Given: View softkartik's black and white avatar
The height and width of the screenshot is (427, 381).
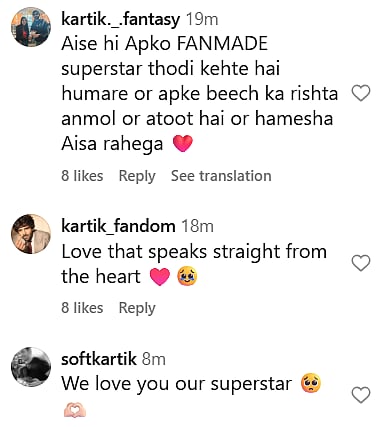Looking at the screenshot, I should pos(31,367).
